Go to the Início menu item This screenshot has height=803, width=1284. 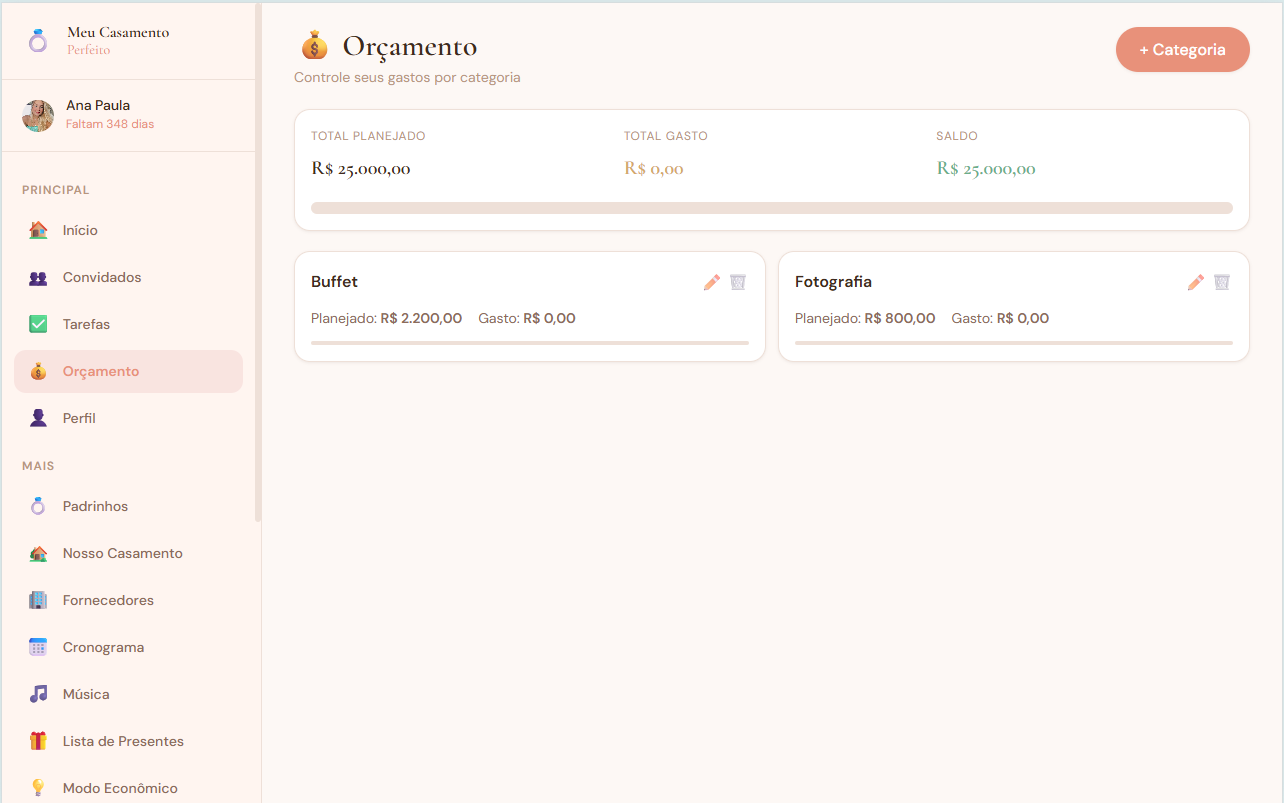(128, 230)
